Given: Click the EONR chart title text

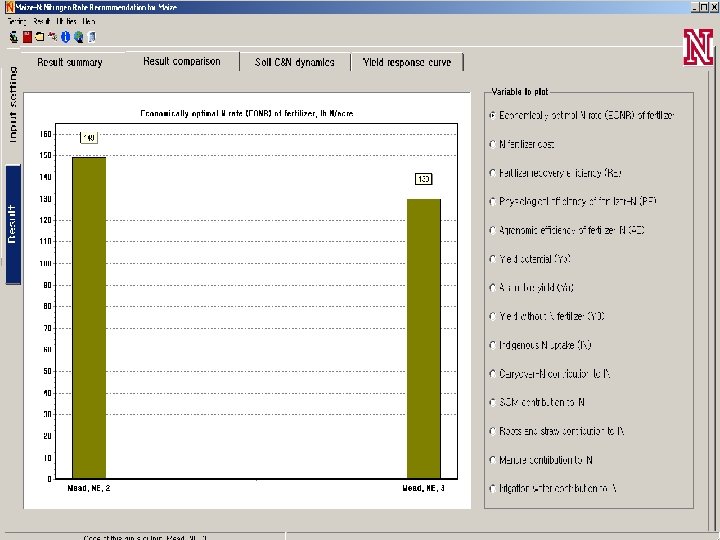Looking at the screenshot, I should (x=247, y=113).
